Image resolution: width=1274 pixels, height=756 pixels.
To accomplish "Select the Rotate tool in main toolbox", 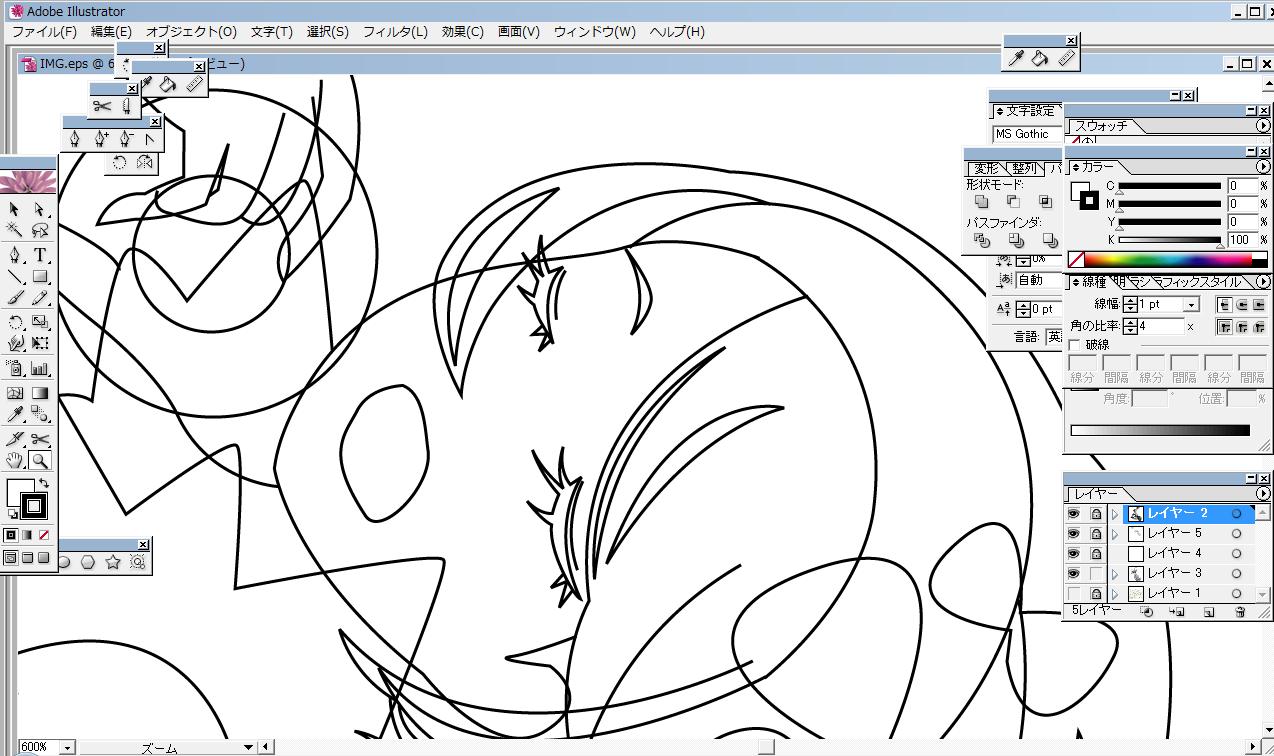I will [15, 322].
